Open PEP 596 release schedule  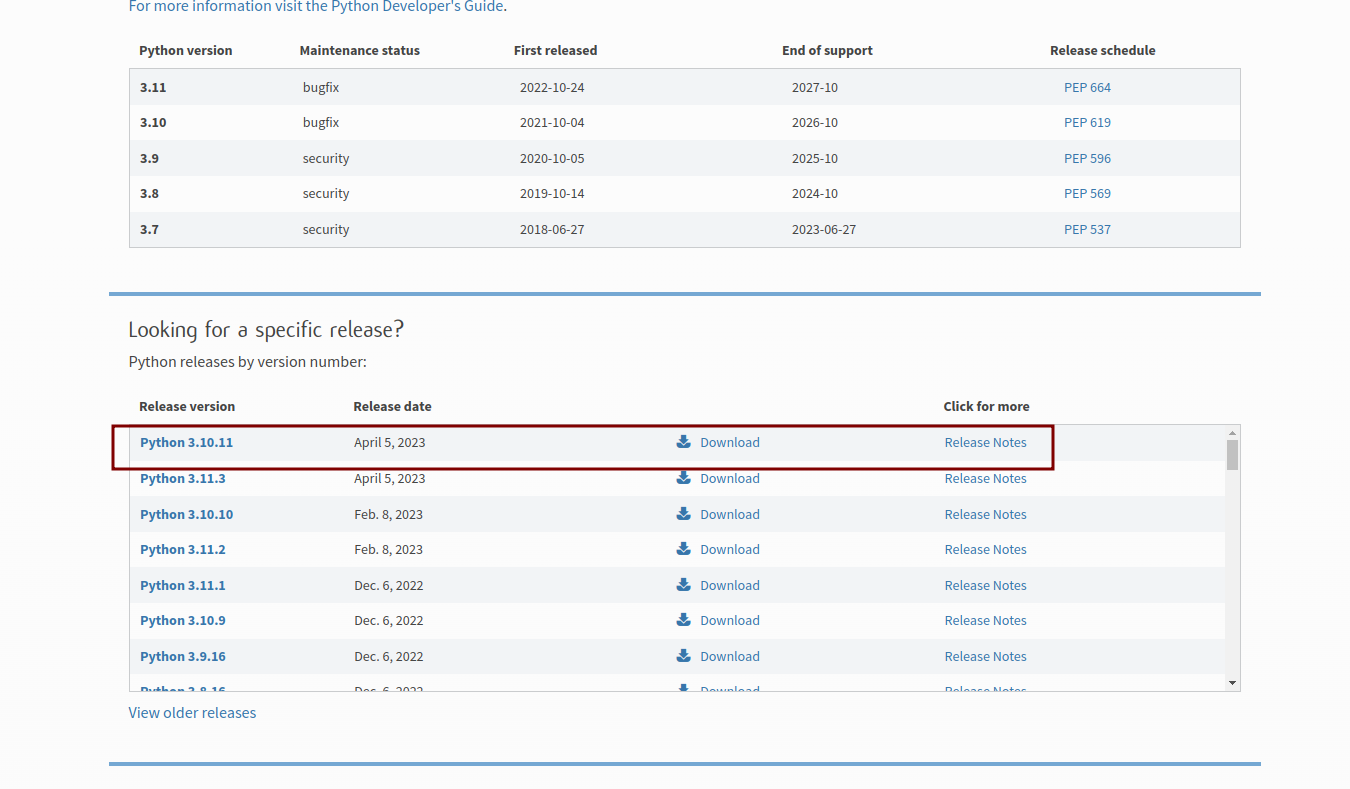click(x=1087, y=158)
